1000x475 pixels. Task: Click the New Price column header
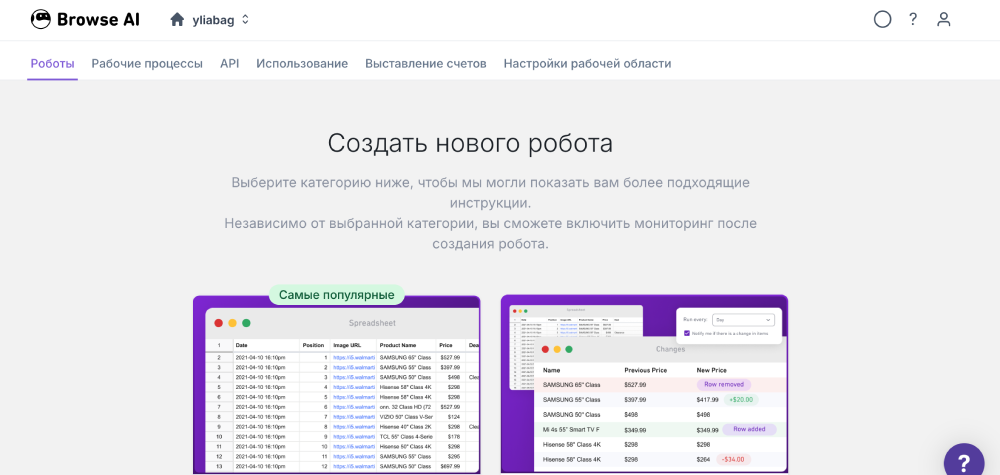click(712, 370)
